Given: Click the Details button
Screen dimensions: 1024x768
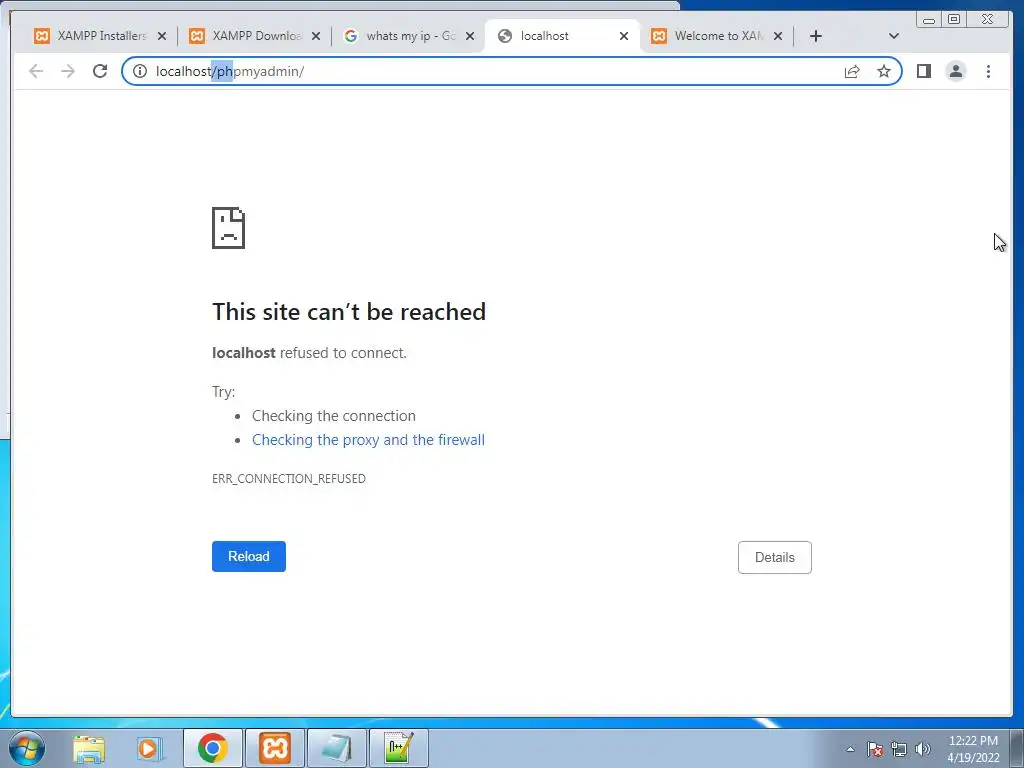Looking at the screenshot, I should (775, 558).
